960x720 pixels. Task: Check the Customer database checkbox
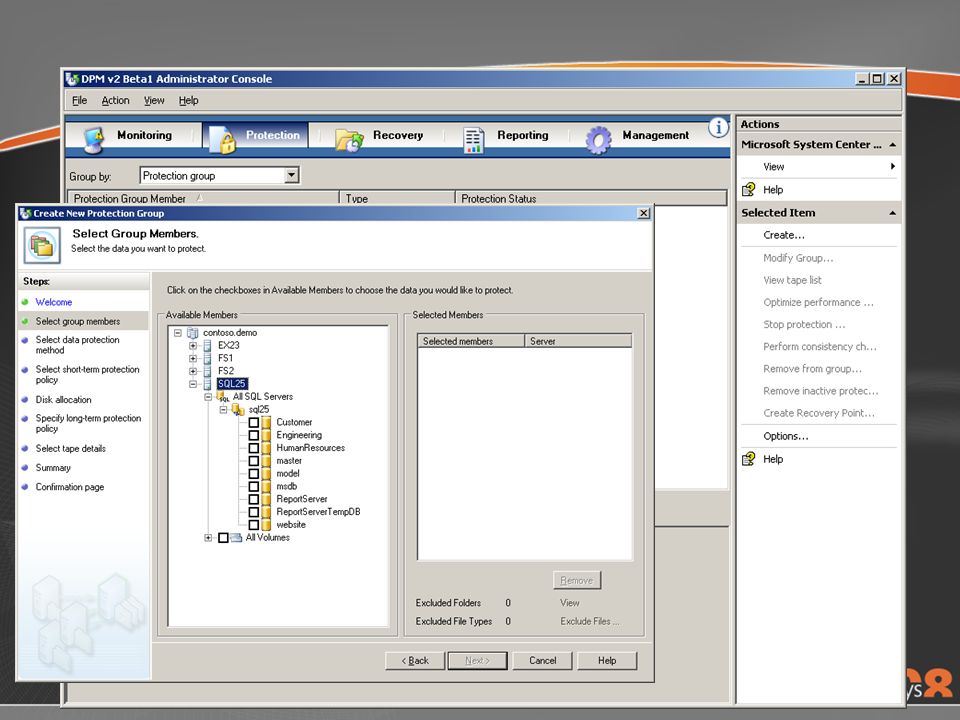tap(253, 422)
